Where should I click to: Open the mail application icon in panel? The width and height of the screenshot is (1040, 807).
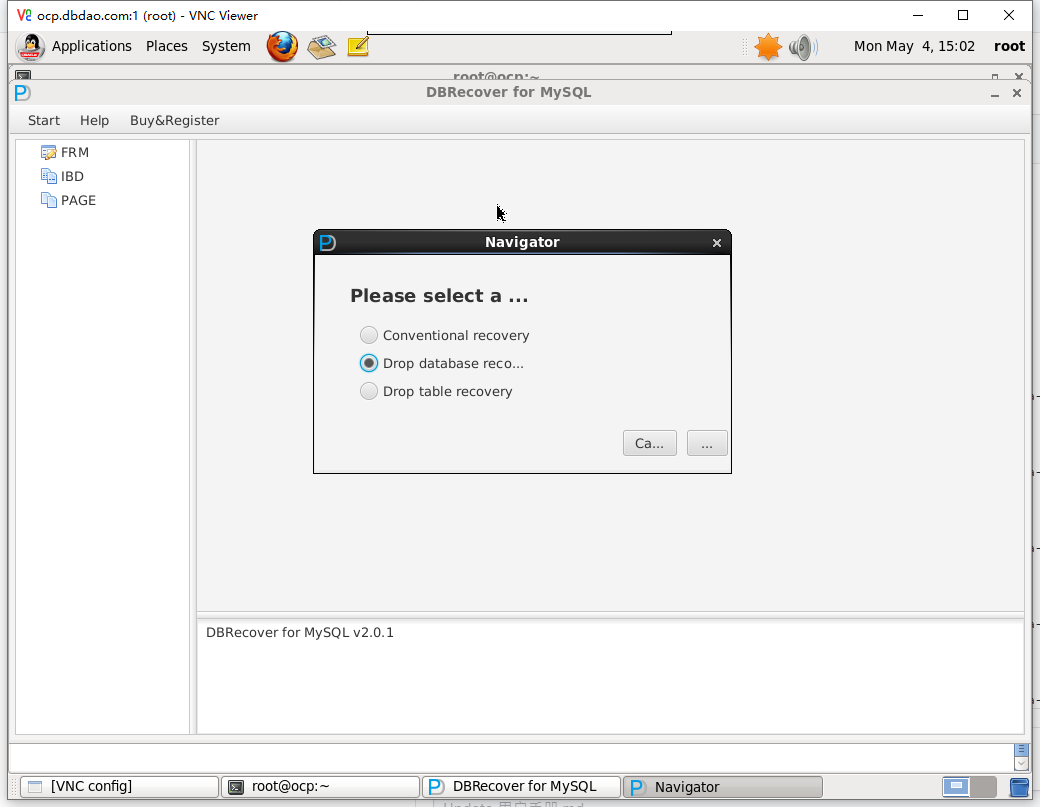pyautogui.click(x=321, y=46)
